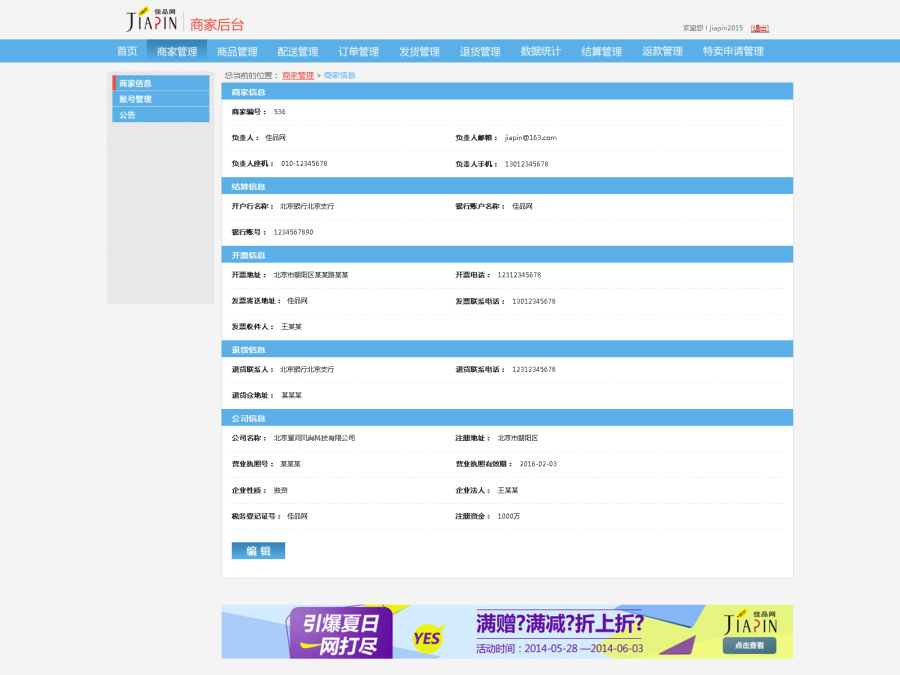
Task: Open the 退货管理 menu
Action: tap(480, 50)
